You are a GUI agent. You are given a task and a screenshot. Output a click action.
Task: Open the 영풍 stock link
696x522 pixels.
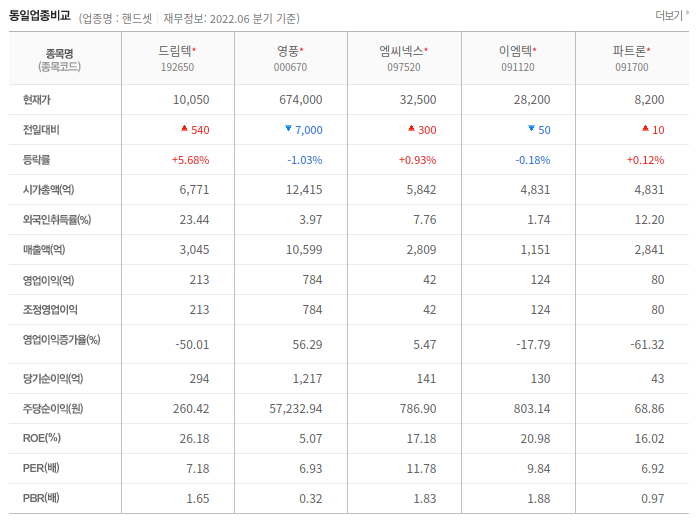288,51
